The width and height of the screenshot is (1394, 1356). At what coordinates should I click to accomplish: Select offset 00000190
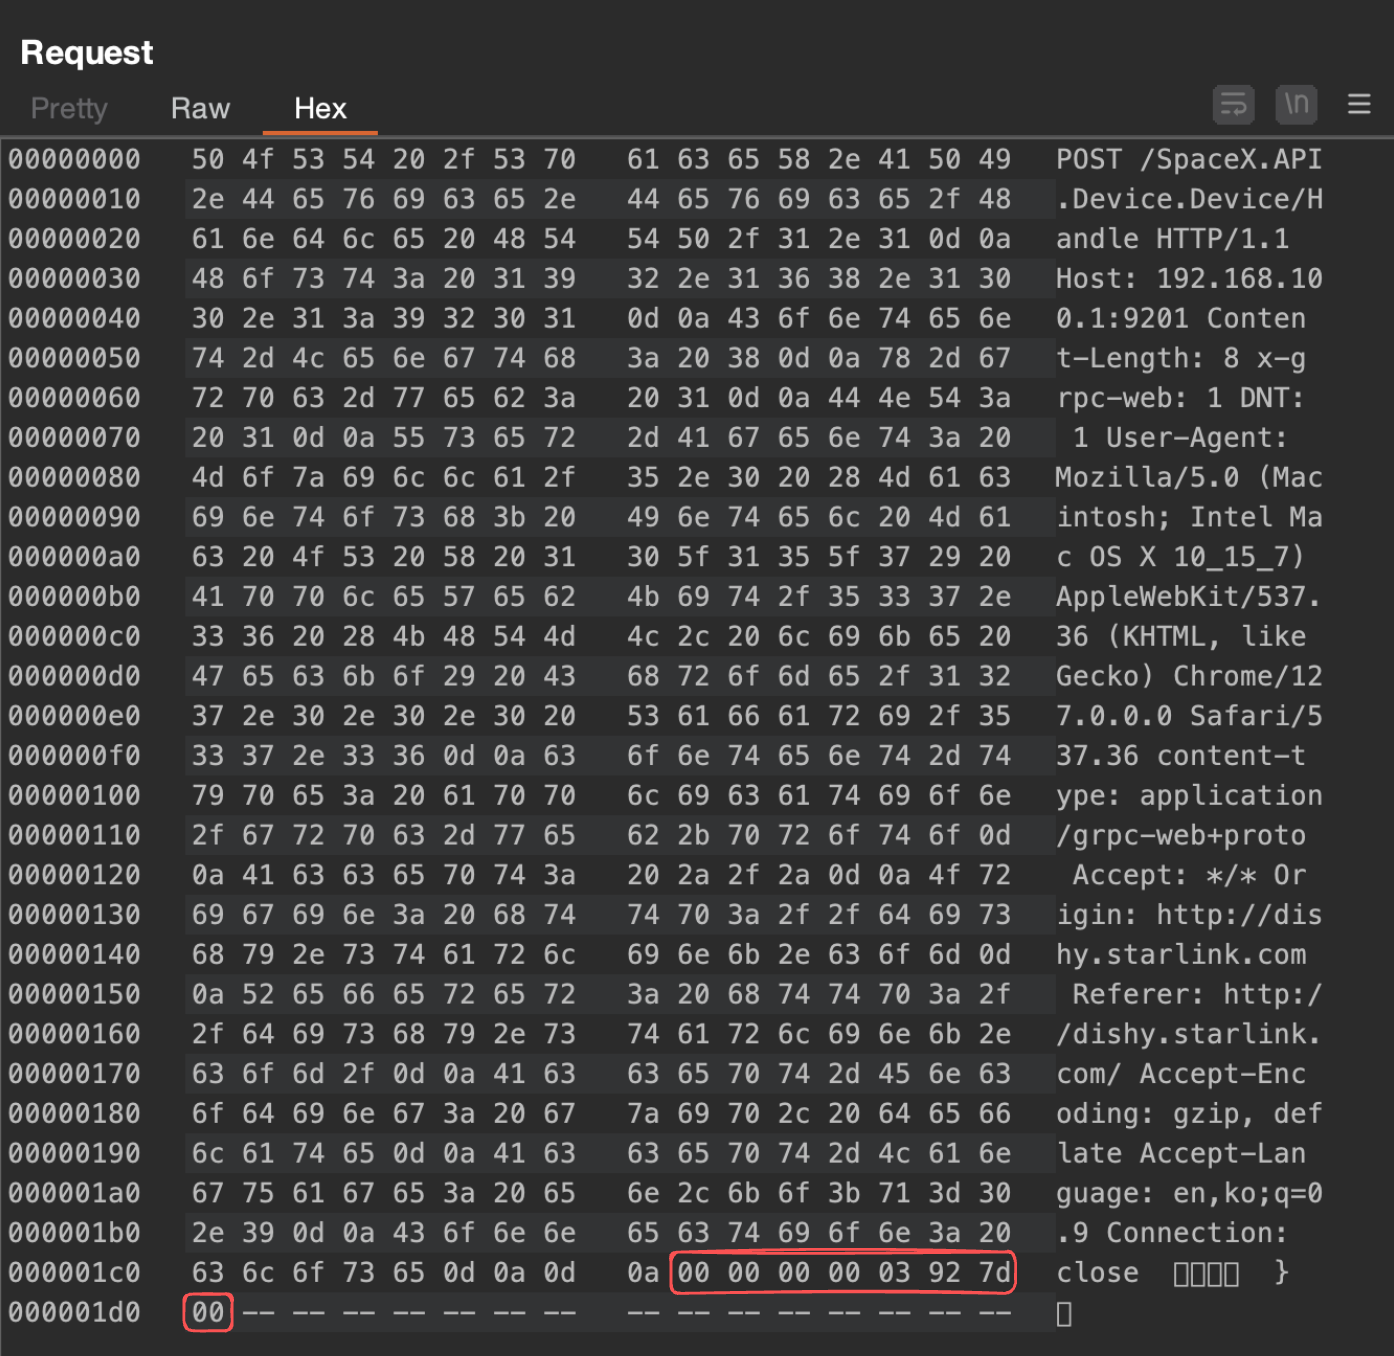point(75,1153)
